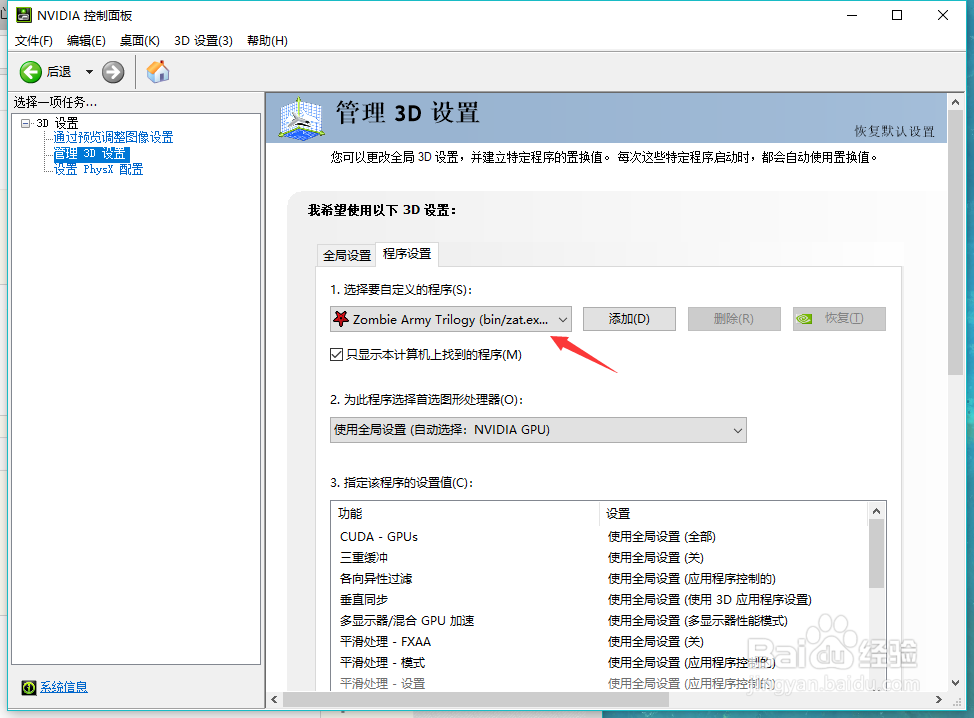974x718 pixels.
Task: Open the 桌面(K) menu
Action: coord(139,40)
